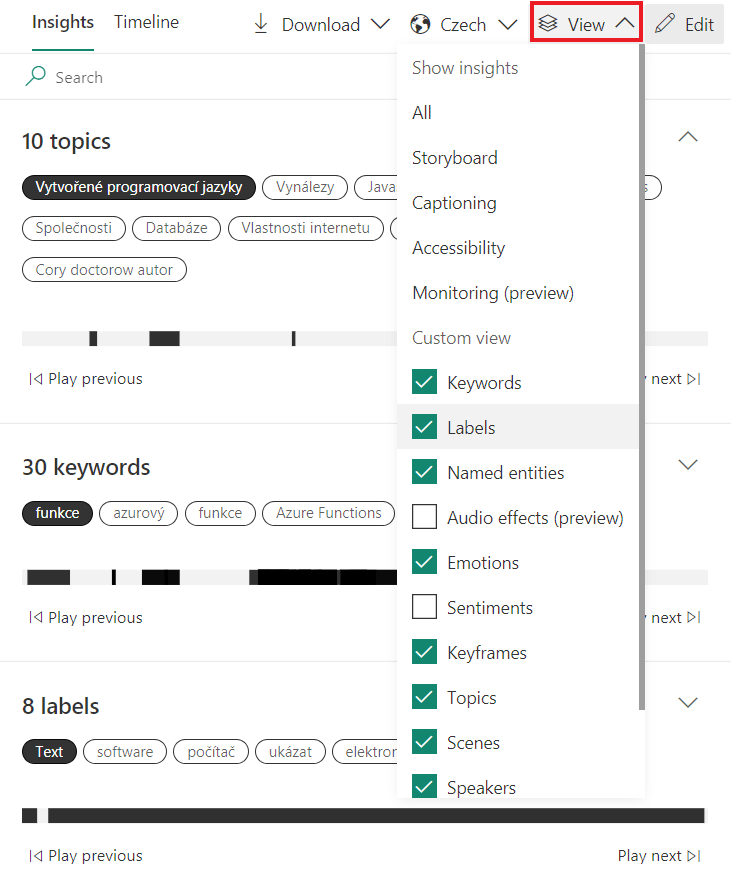Viewport: 731px width, 886px height.
Task: Click the download arrow icon
Action: pos(261,24)
